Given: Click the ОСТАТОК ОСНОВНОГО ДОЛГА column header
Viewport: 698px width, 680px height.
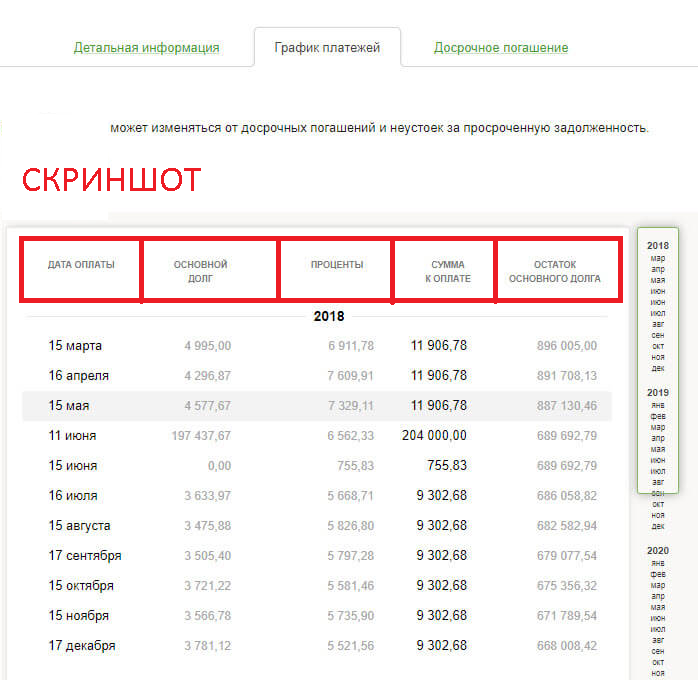Looking at the screenshot, I should 555,271.
